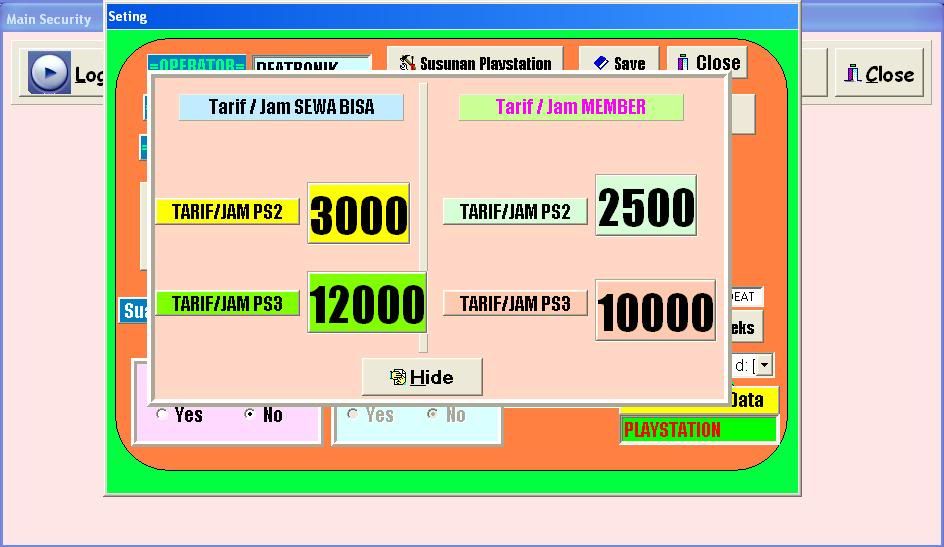Click the member PS2 2500 rate field
Viewport: 944px width, 547px height.
pyautogui.click(x=645, y=206)
